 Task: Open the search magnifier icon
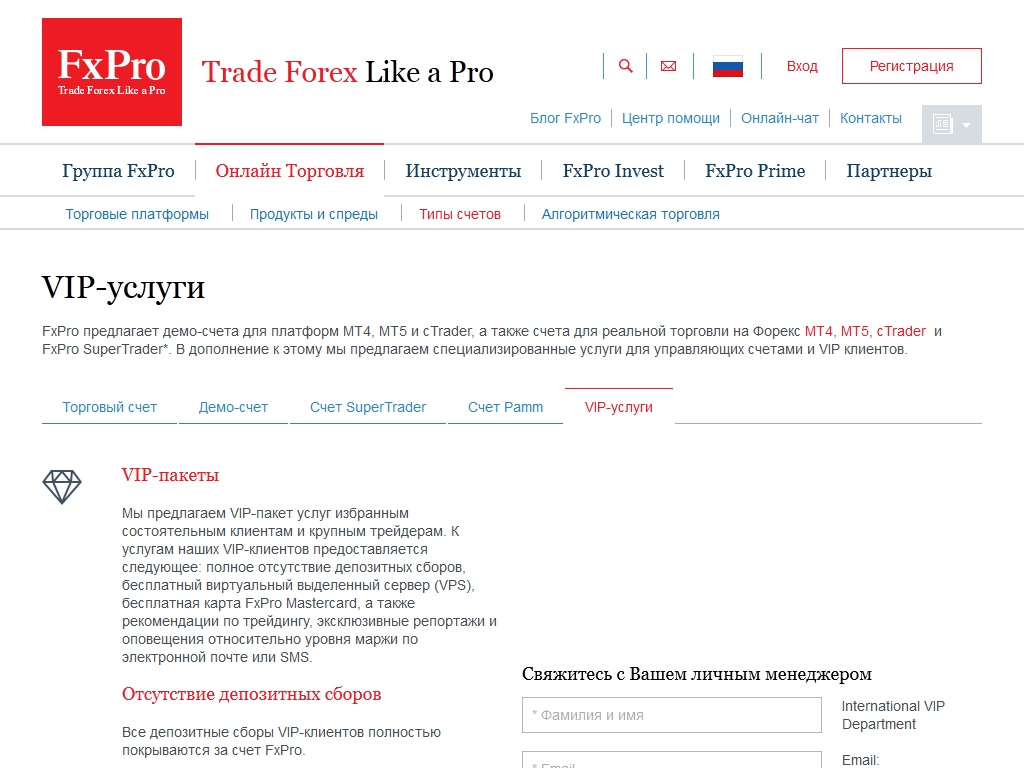pyautogui.click(x=626, y=66)
